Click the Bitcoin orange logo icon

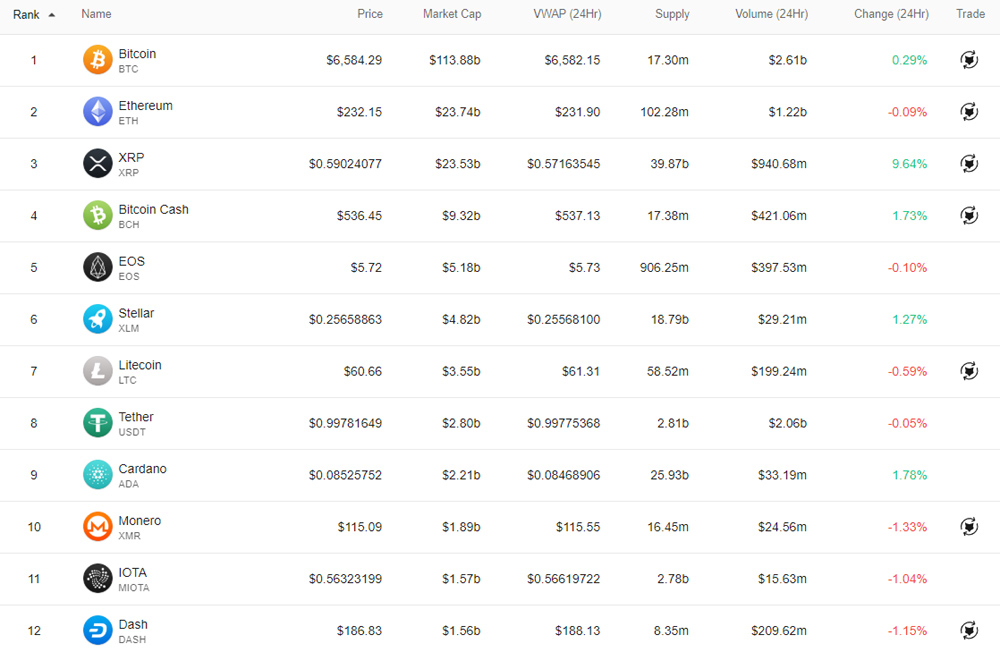[x=97, y=60]
